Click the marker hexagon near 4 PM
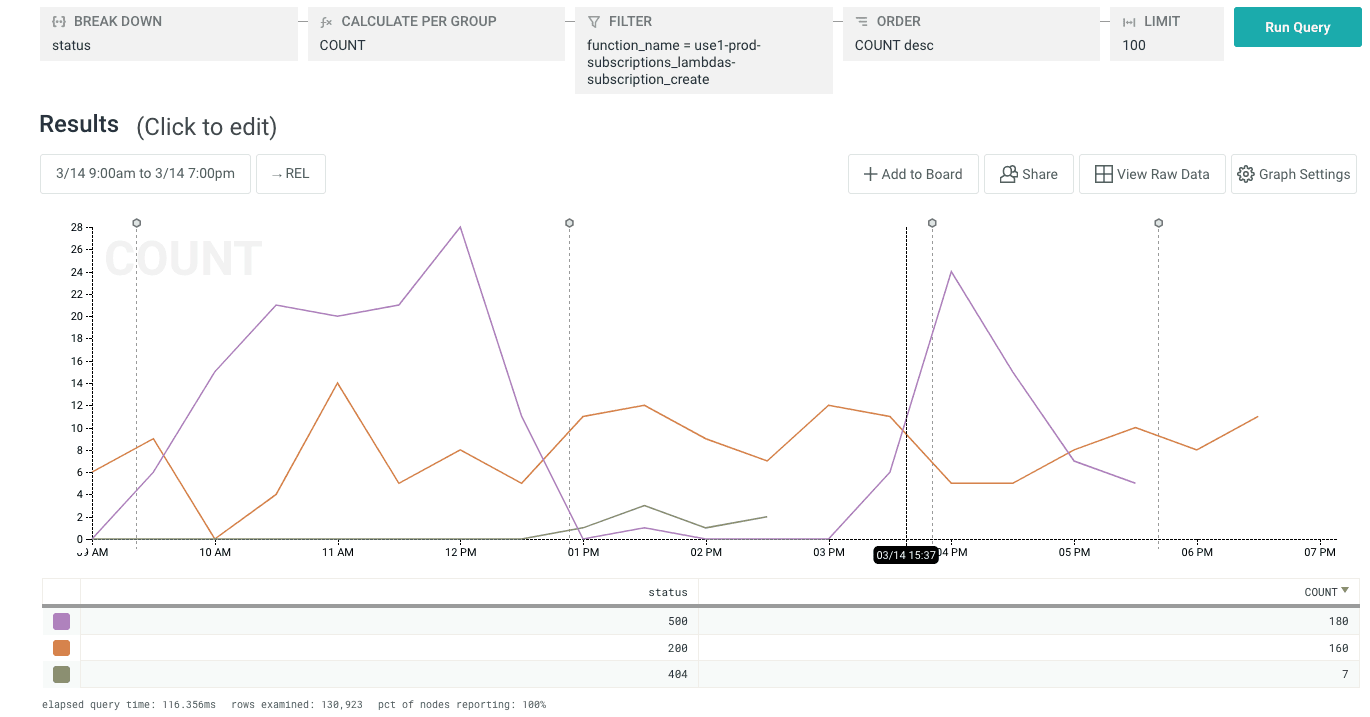 [932, 223]
